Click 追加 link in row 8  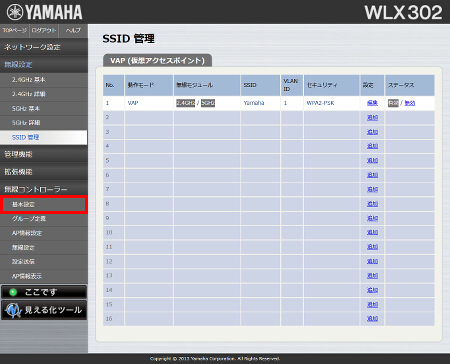click(372, 204)
